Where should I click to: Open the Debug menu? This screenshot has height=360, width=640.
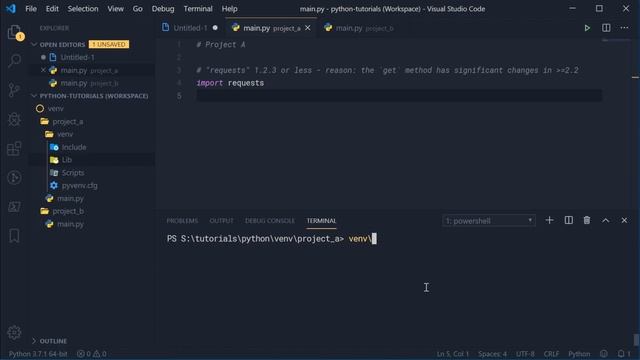pyautogui.click(x=163, y=9)
